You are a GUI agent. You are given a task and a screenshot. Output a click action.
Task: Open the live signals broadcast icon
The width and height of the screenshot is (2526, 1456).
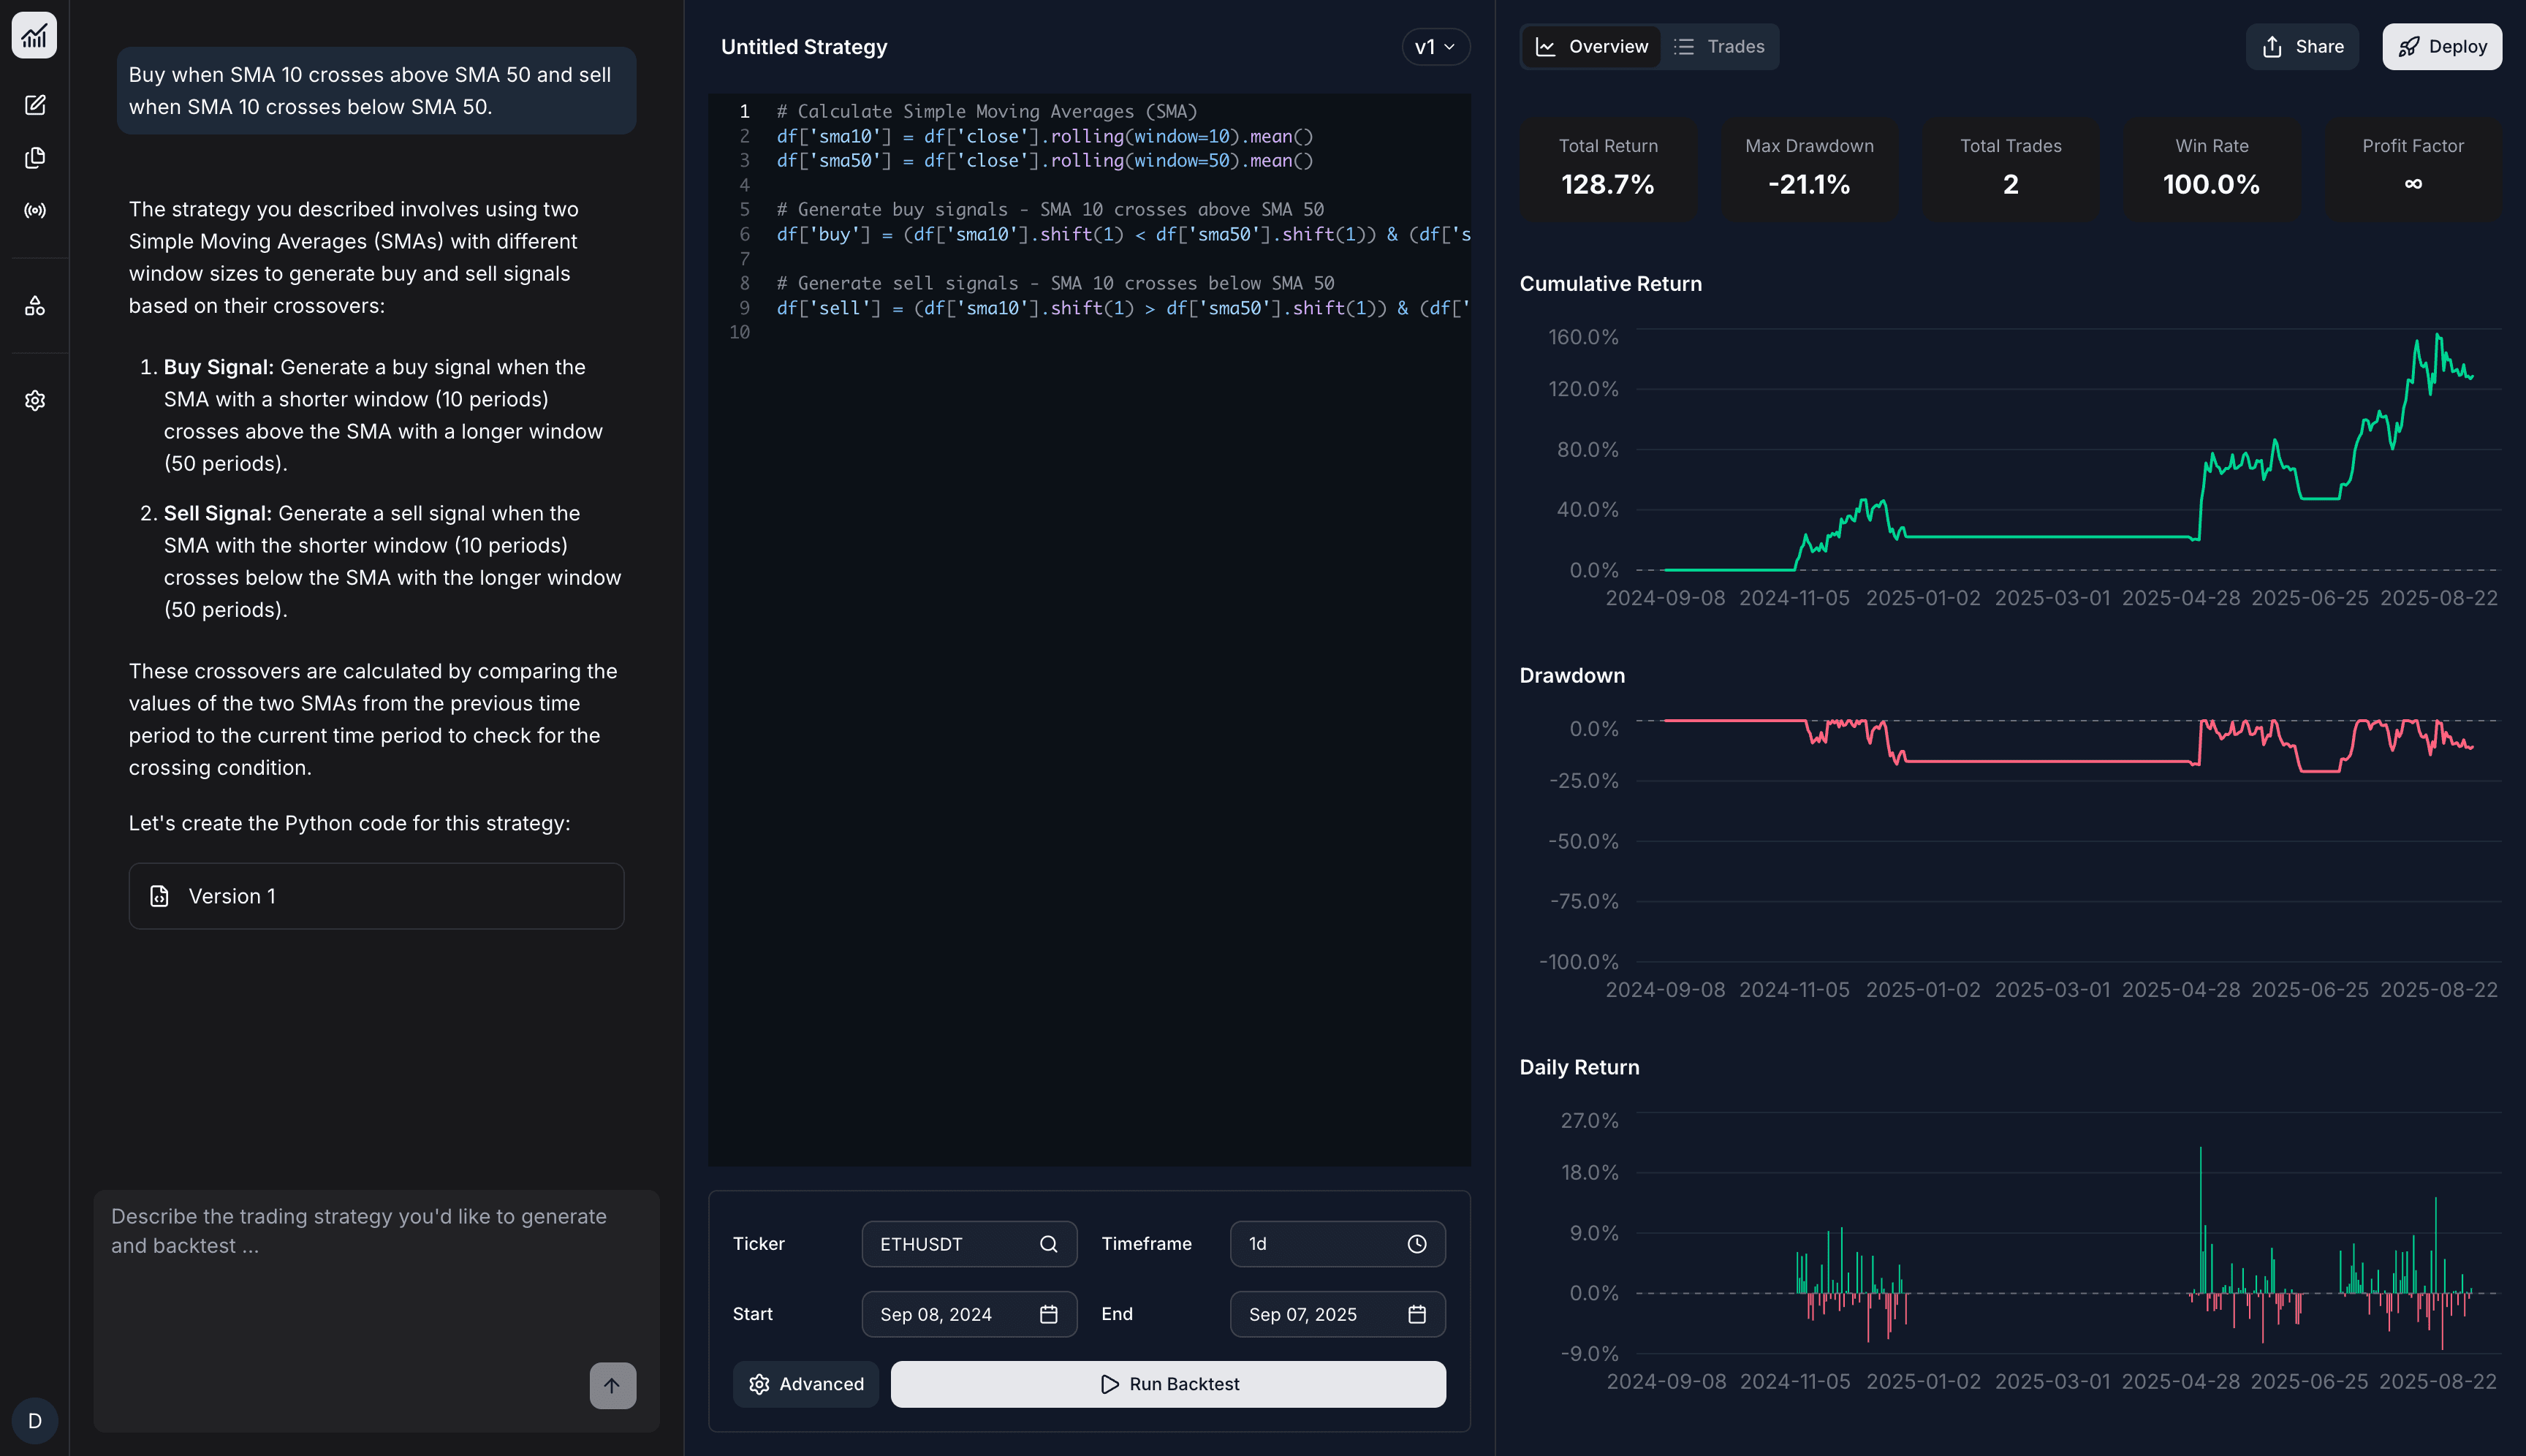35,209
